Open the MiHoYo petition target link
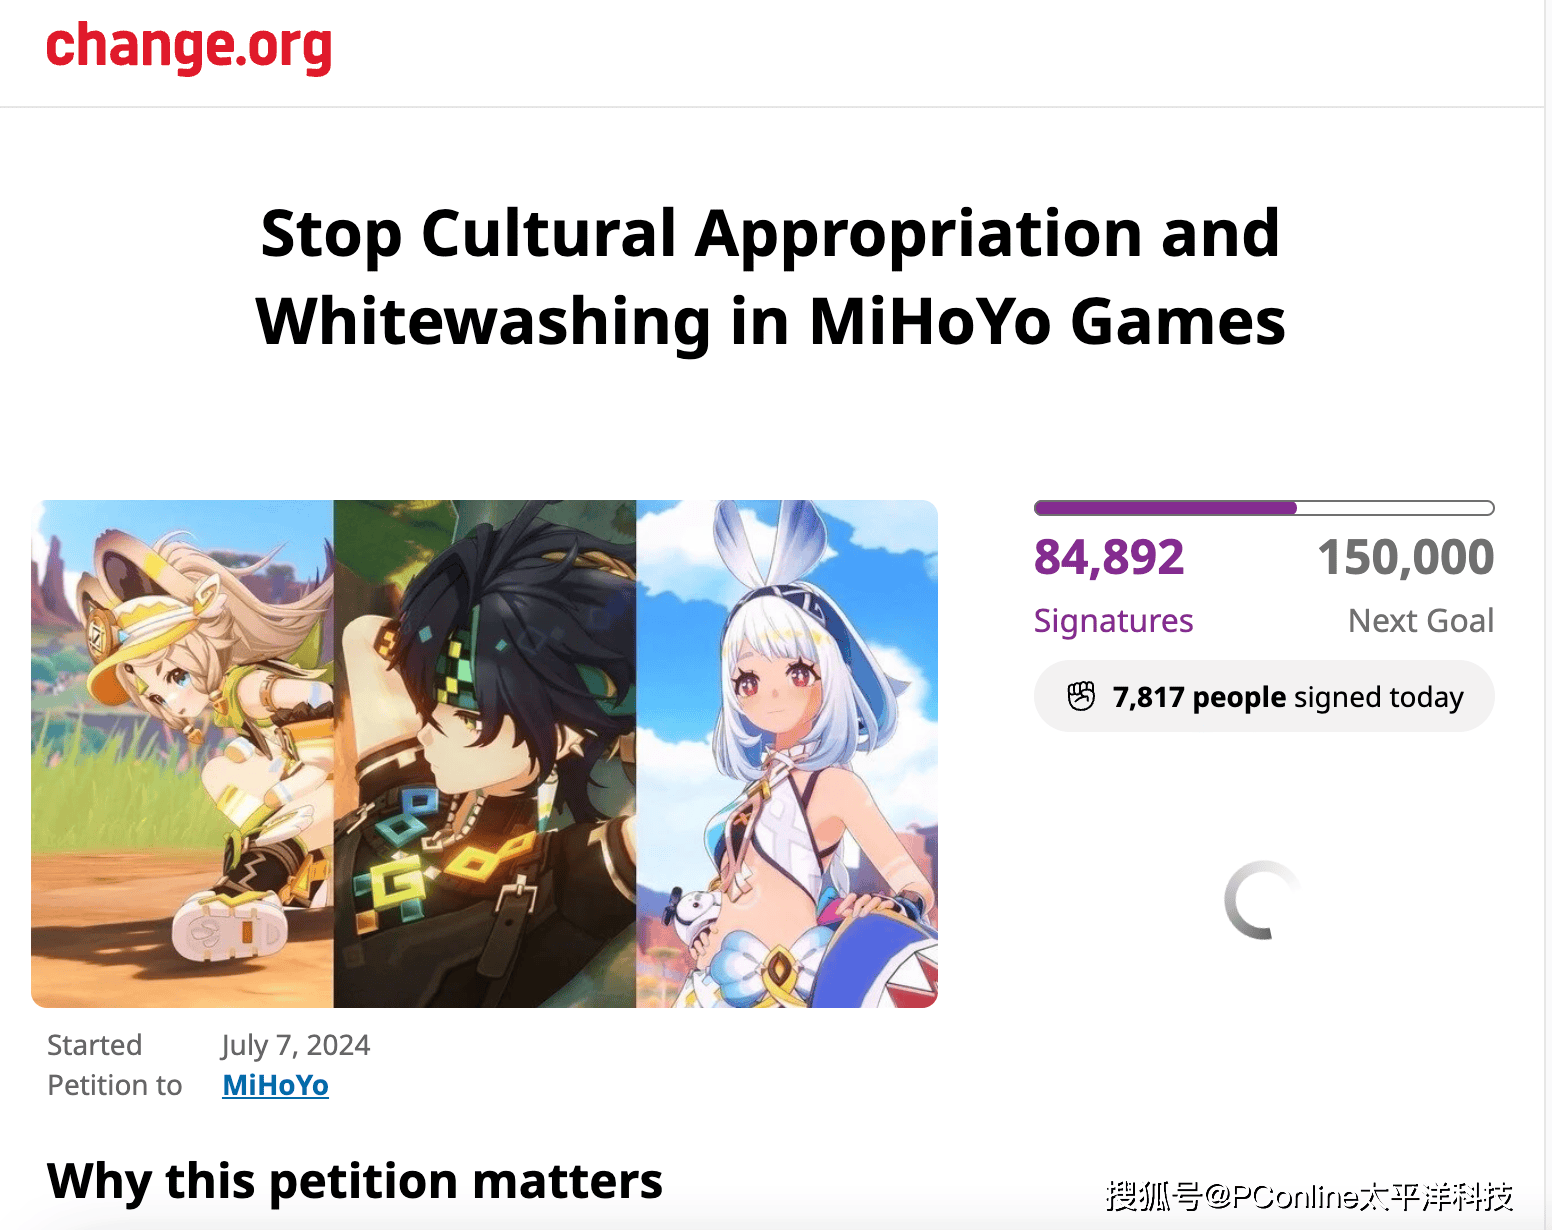 click(275, 1085)
